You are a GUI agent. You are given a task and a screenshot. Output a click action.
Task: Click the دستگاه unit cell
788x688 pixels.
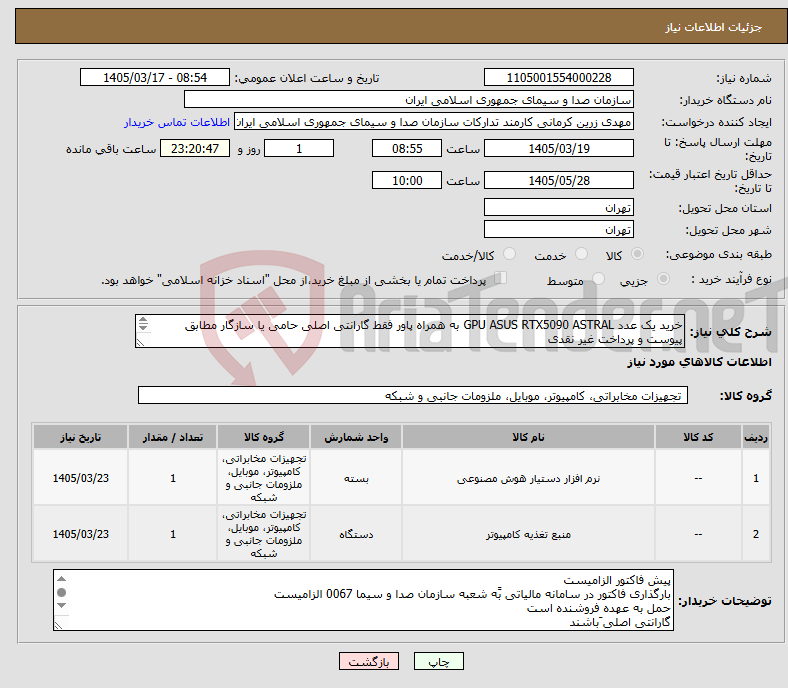click(x=356, y=534)
